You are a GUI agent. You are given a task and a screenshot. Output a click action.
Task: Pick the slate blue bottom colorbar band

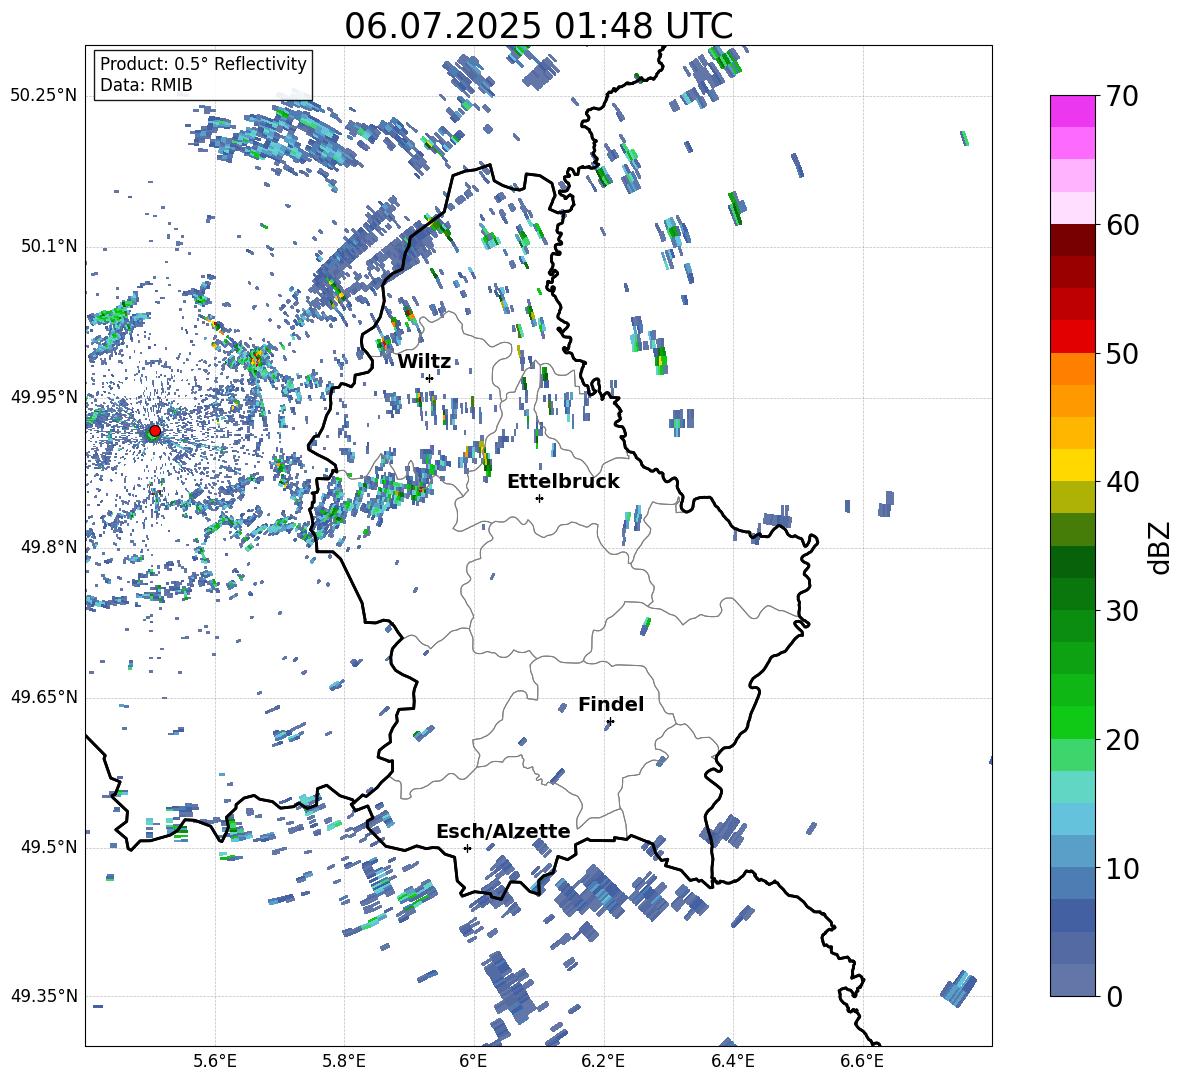1072,980
